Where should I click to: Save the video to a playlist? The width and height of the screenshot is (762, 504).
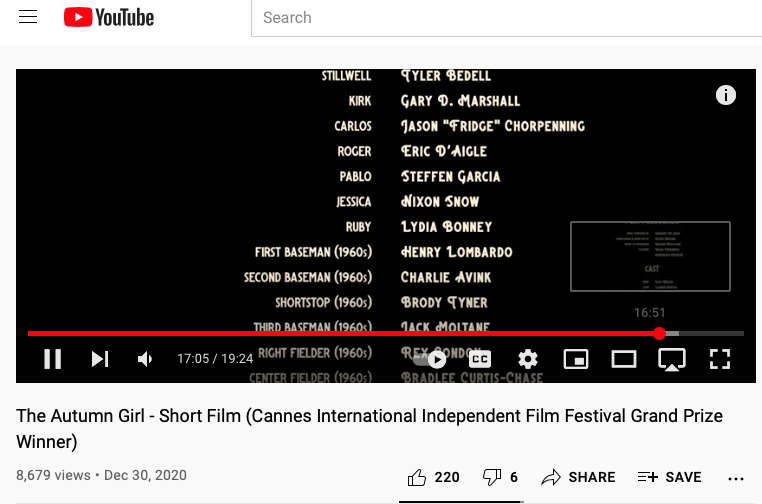pos(669,477)
